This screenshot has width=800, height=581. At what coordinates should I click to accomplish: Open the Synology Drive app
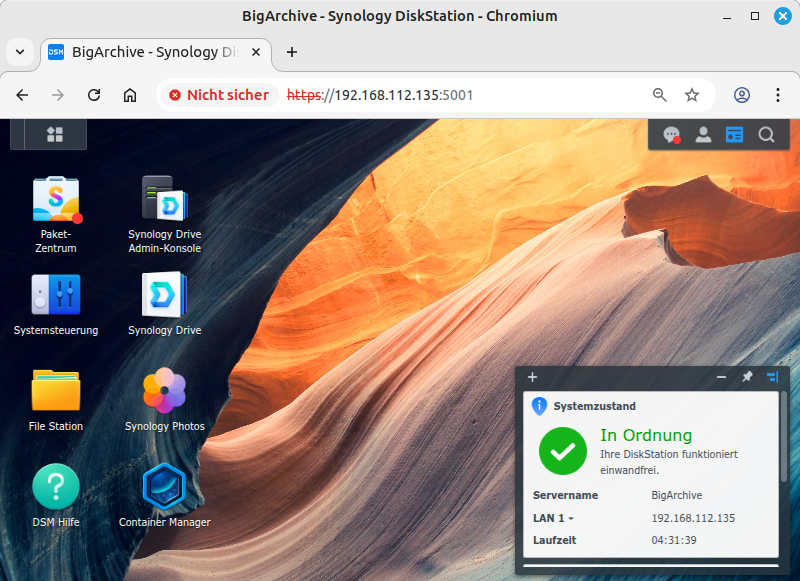pyautogui.click(x=164, y=296)
